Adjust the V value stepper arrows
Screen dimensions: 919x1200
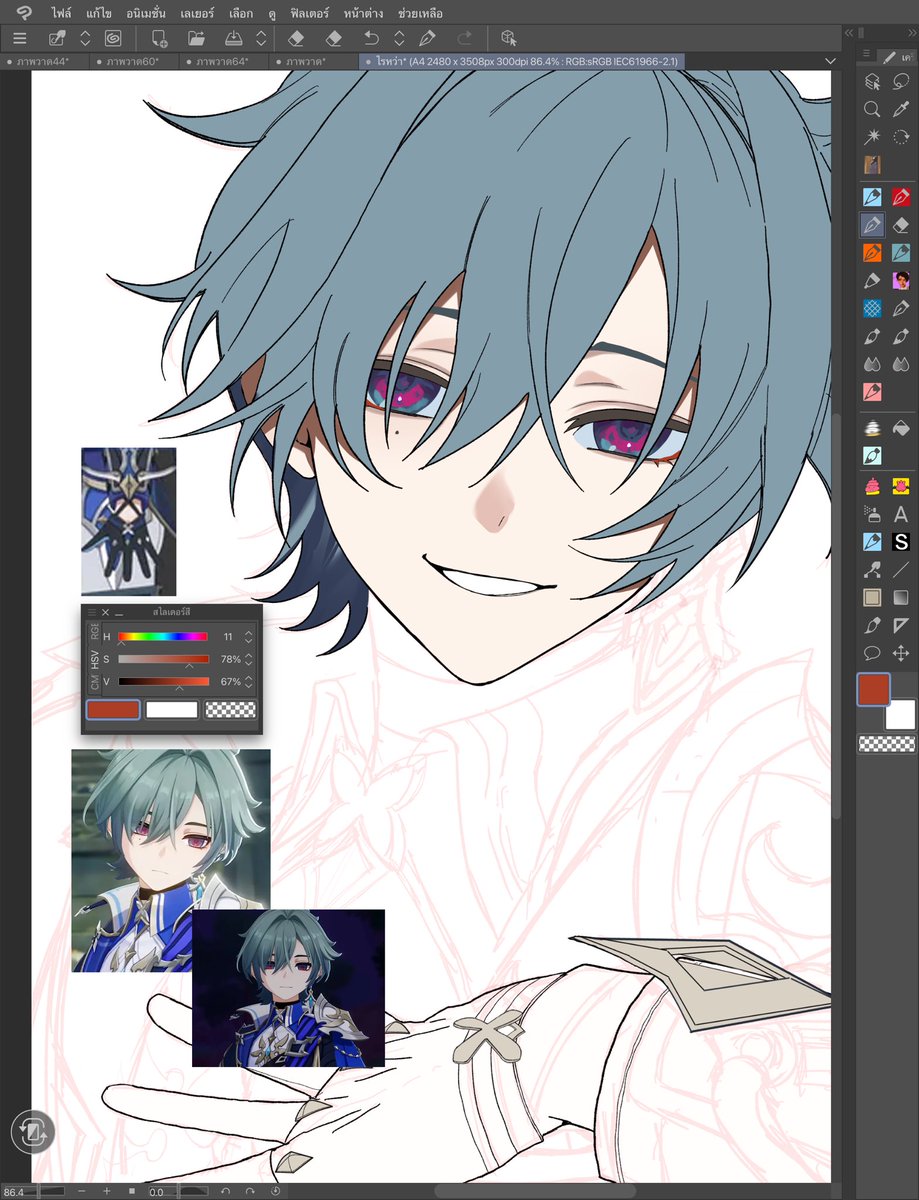(x=249, y=682)
